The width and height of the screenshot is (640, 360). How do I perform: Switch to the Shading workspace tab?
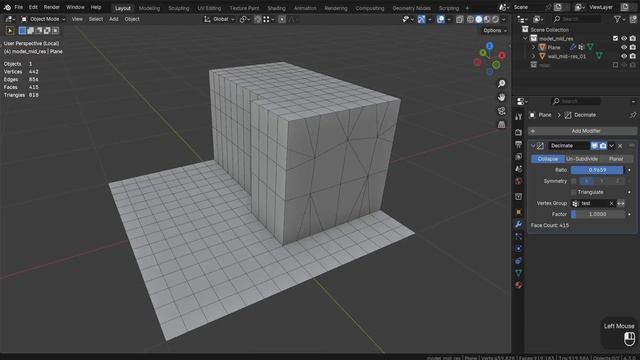(276, 8)
